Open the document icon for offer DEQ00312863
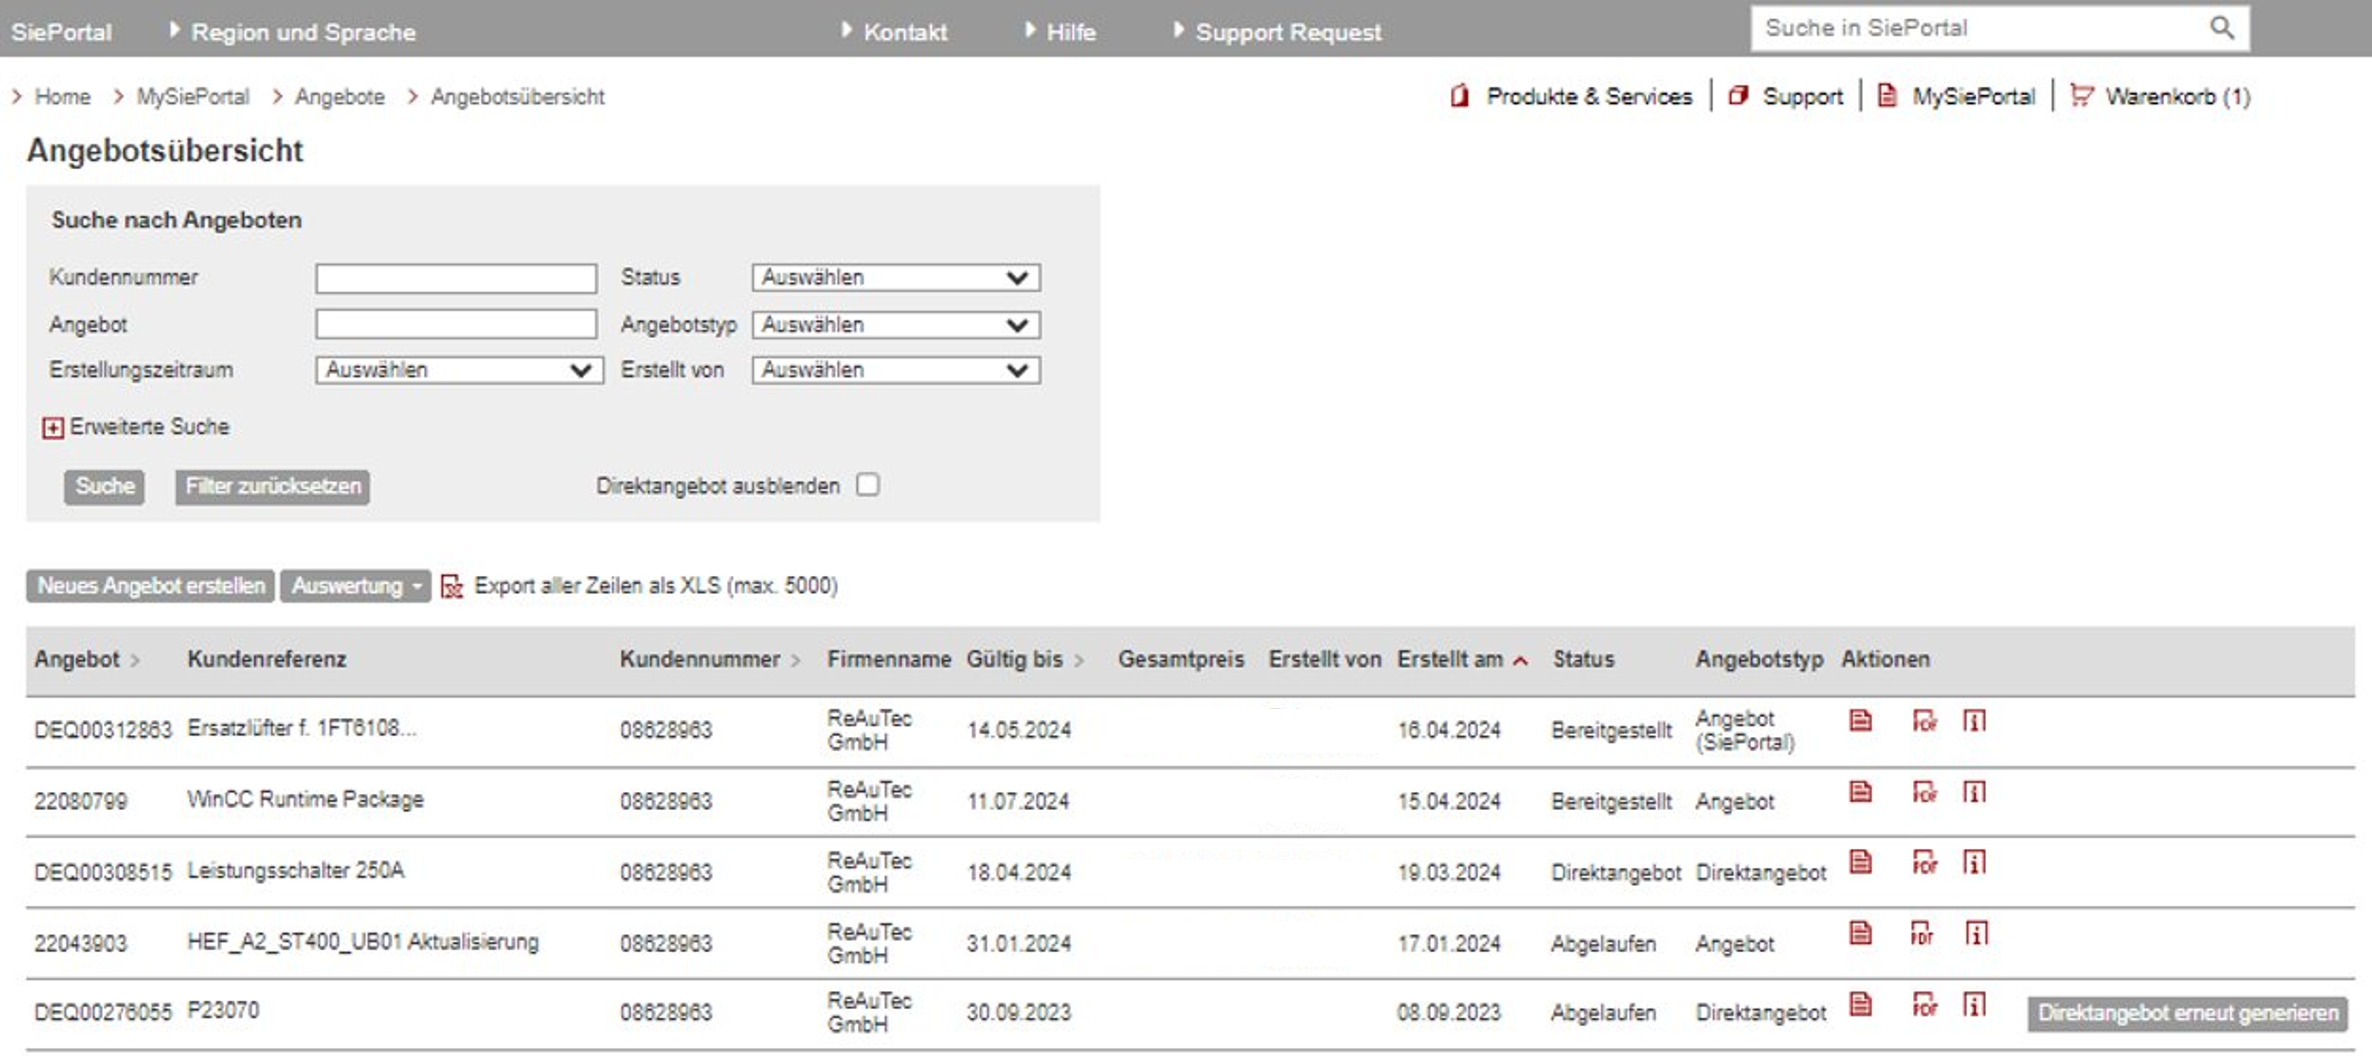This screenshot has width=2372, height=1056. [x=1860, y=721]
